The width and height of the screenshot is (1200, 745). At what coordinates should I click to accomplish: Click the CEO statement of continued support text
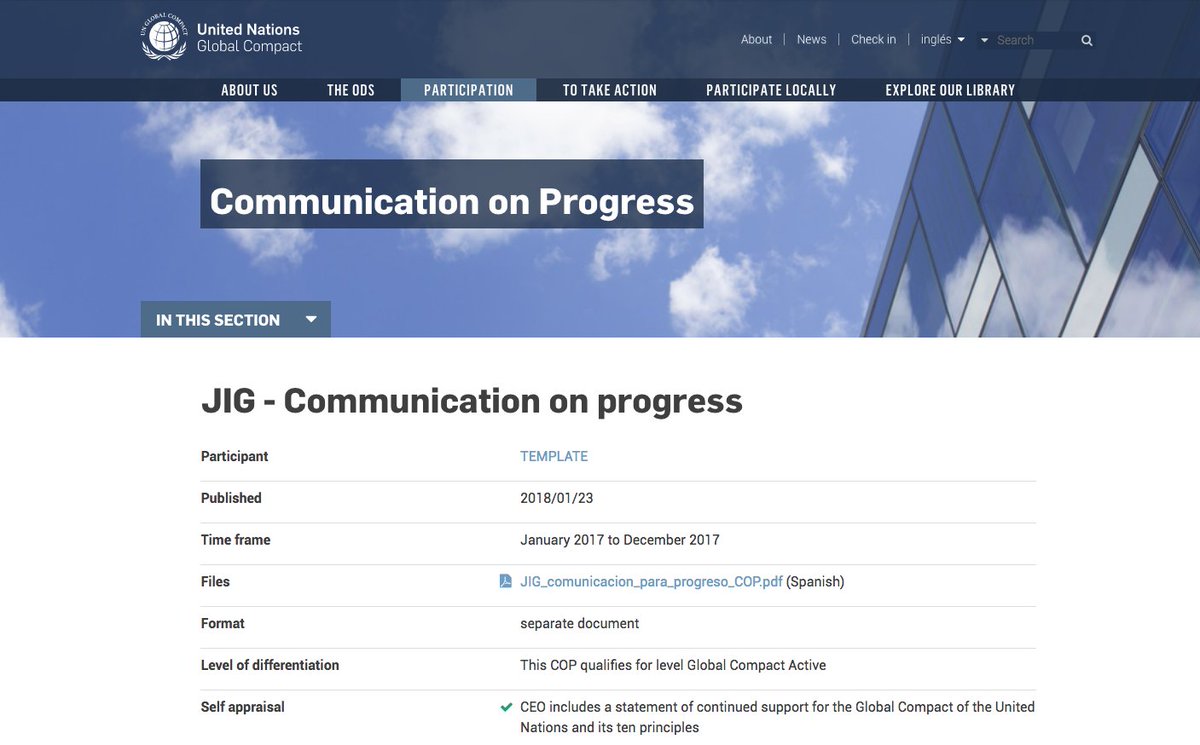(x=777, y=717)
